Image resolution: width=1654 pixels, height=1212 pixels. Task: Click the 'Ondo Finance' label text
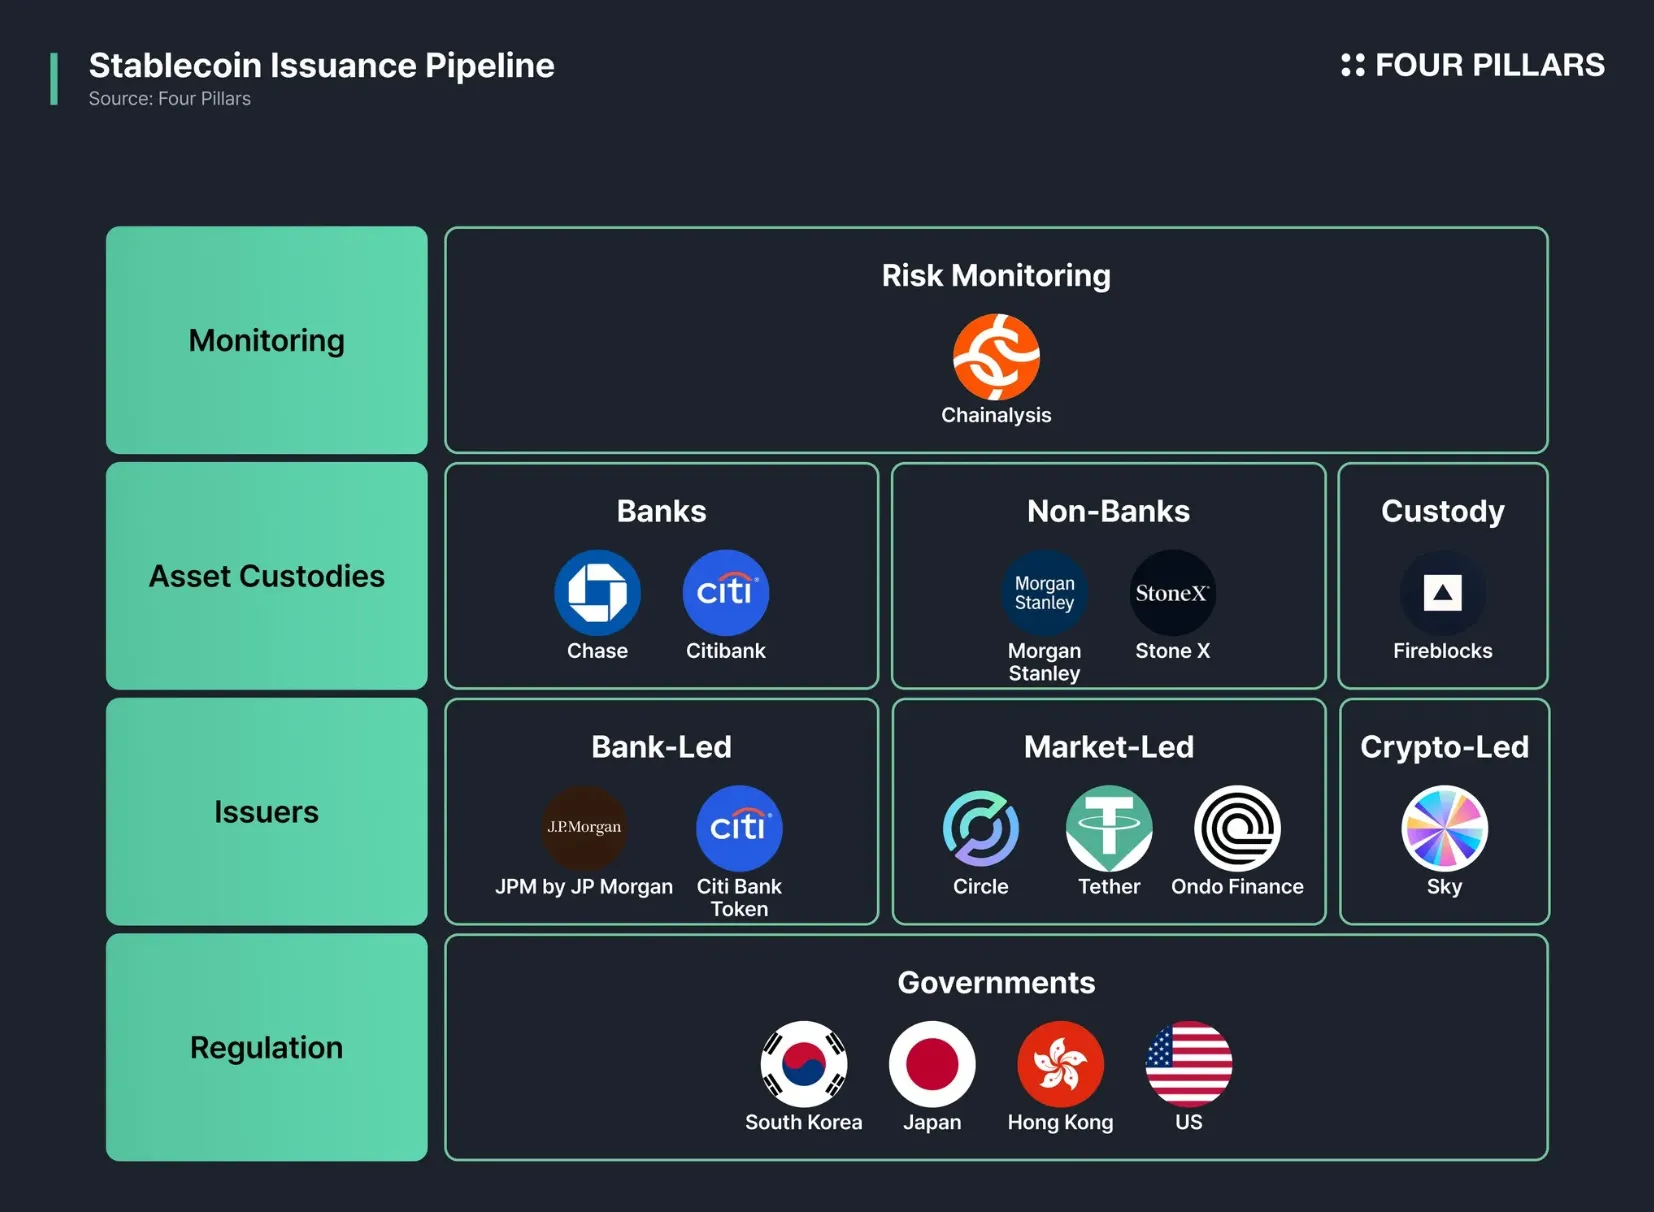pos(1237,887)
